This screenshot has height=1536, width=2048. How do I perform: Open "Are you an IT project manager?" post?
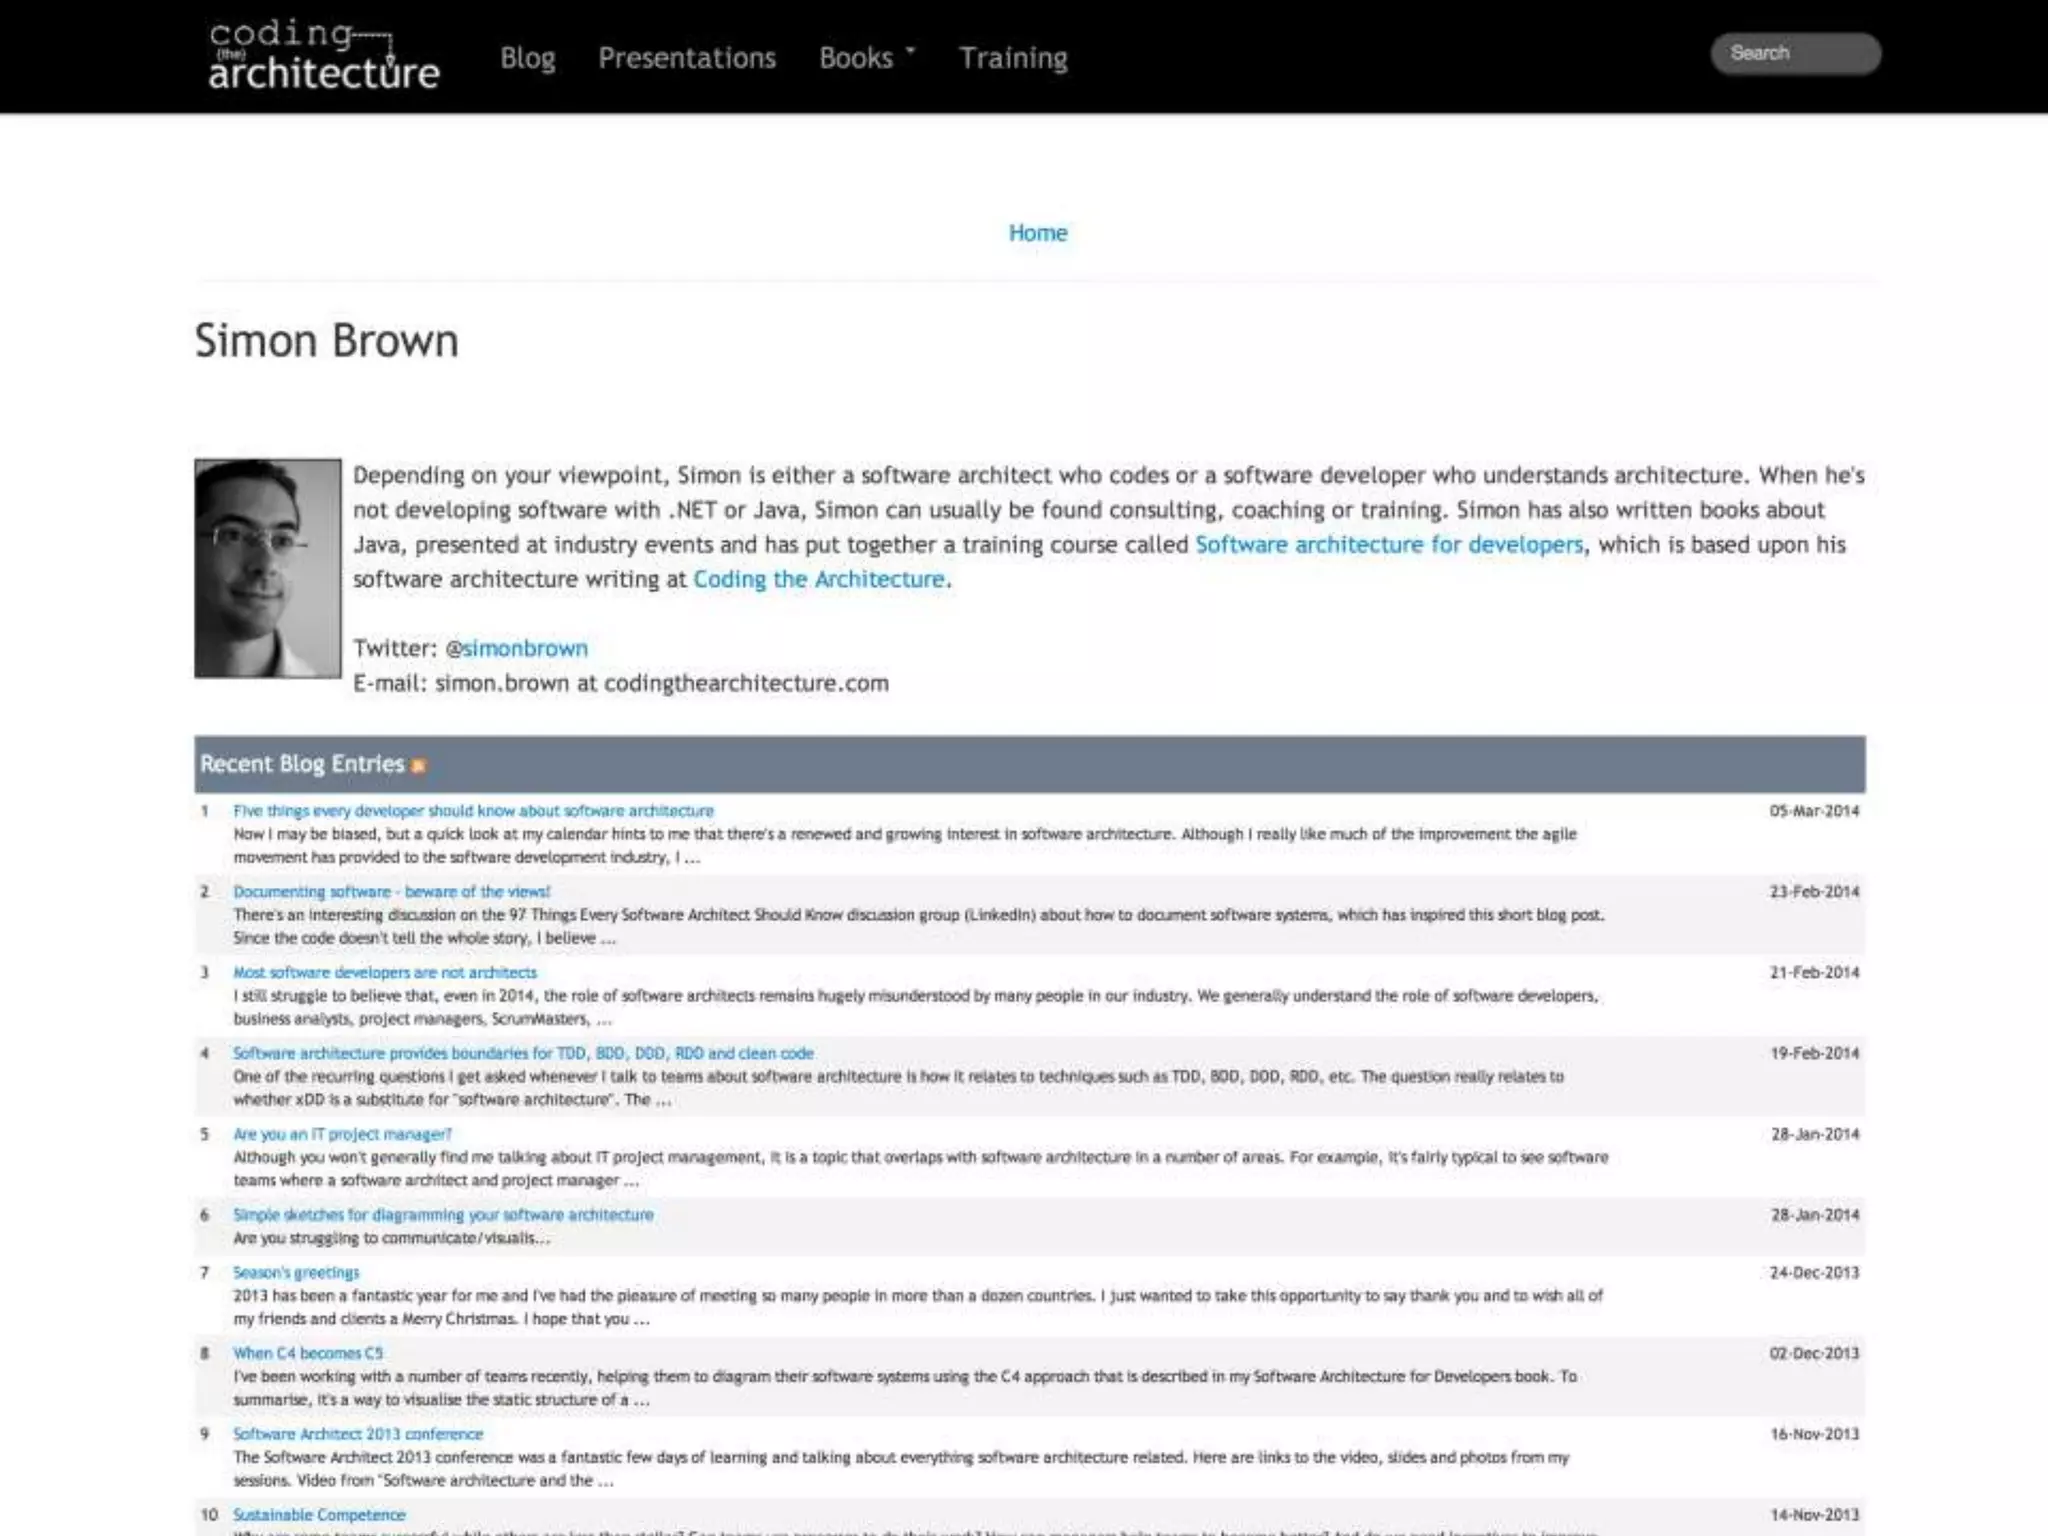[342, 1134]
